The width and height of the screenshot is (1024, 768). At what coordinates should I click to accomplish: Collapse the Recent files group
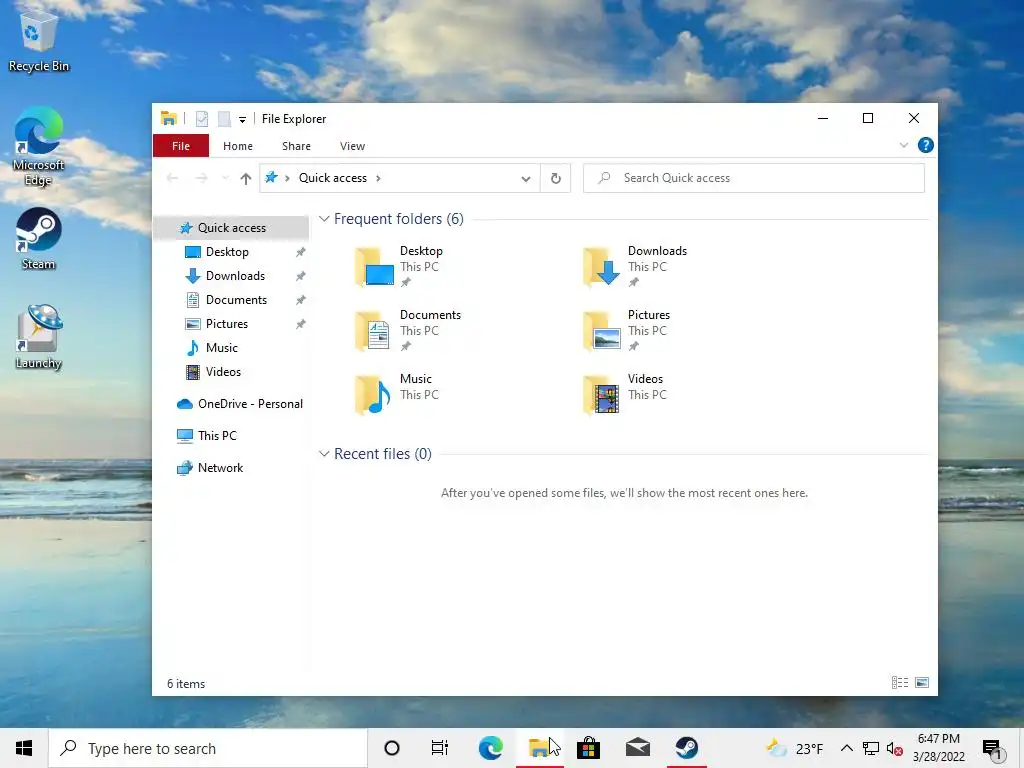324,454
